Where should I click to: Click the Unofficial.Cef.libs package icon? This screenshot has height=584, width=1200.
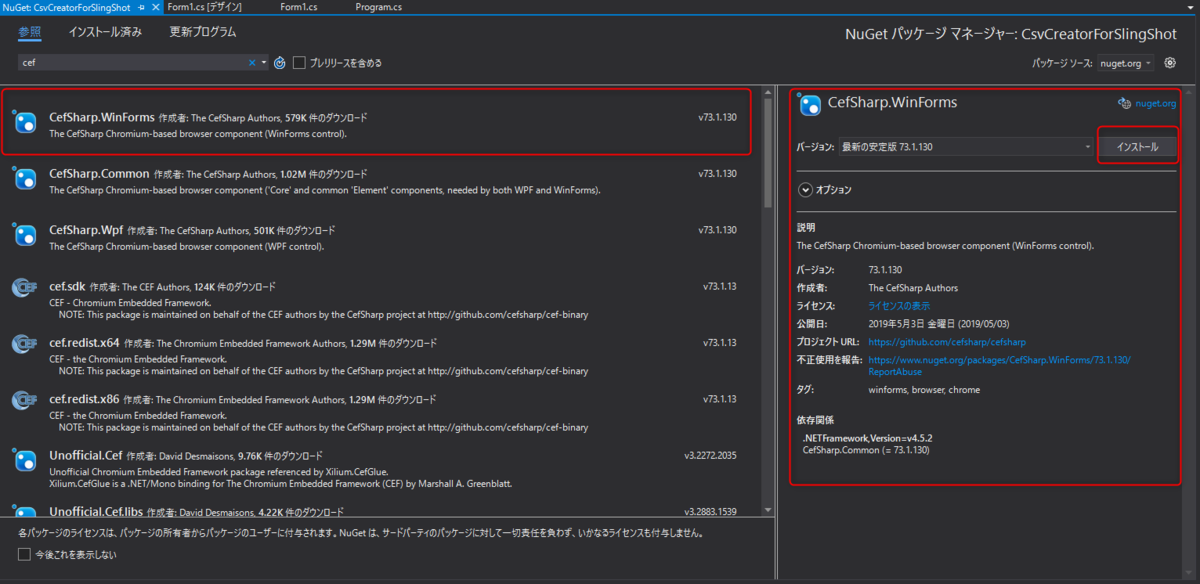(x=25, y=513)
